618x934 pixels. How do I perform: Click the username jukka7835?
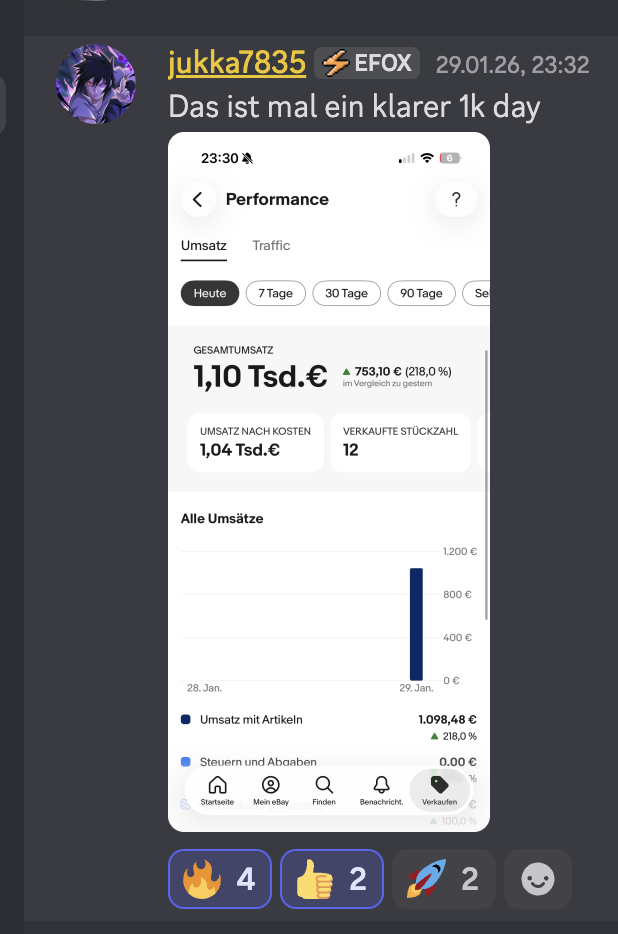pyautogui.click(x=237, y=64)
